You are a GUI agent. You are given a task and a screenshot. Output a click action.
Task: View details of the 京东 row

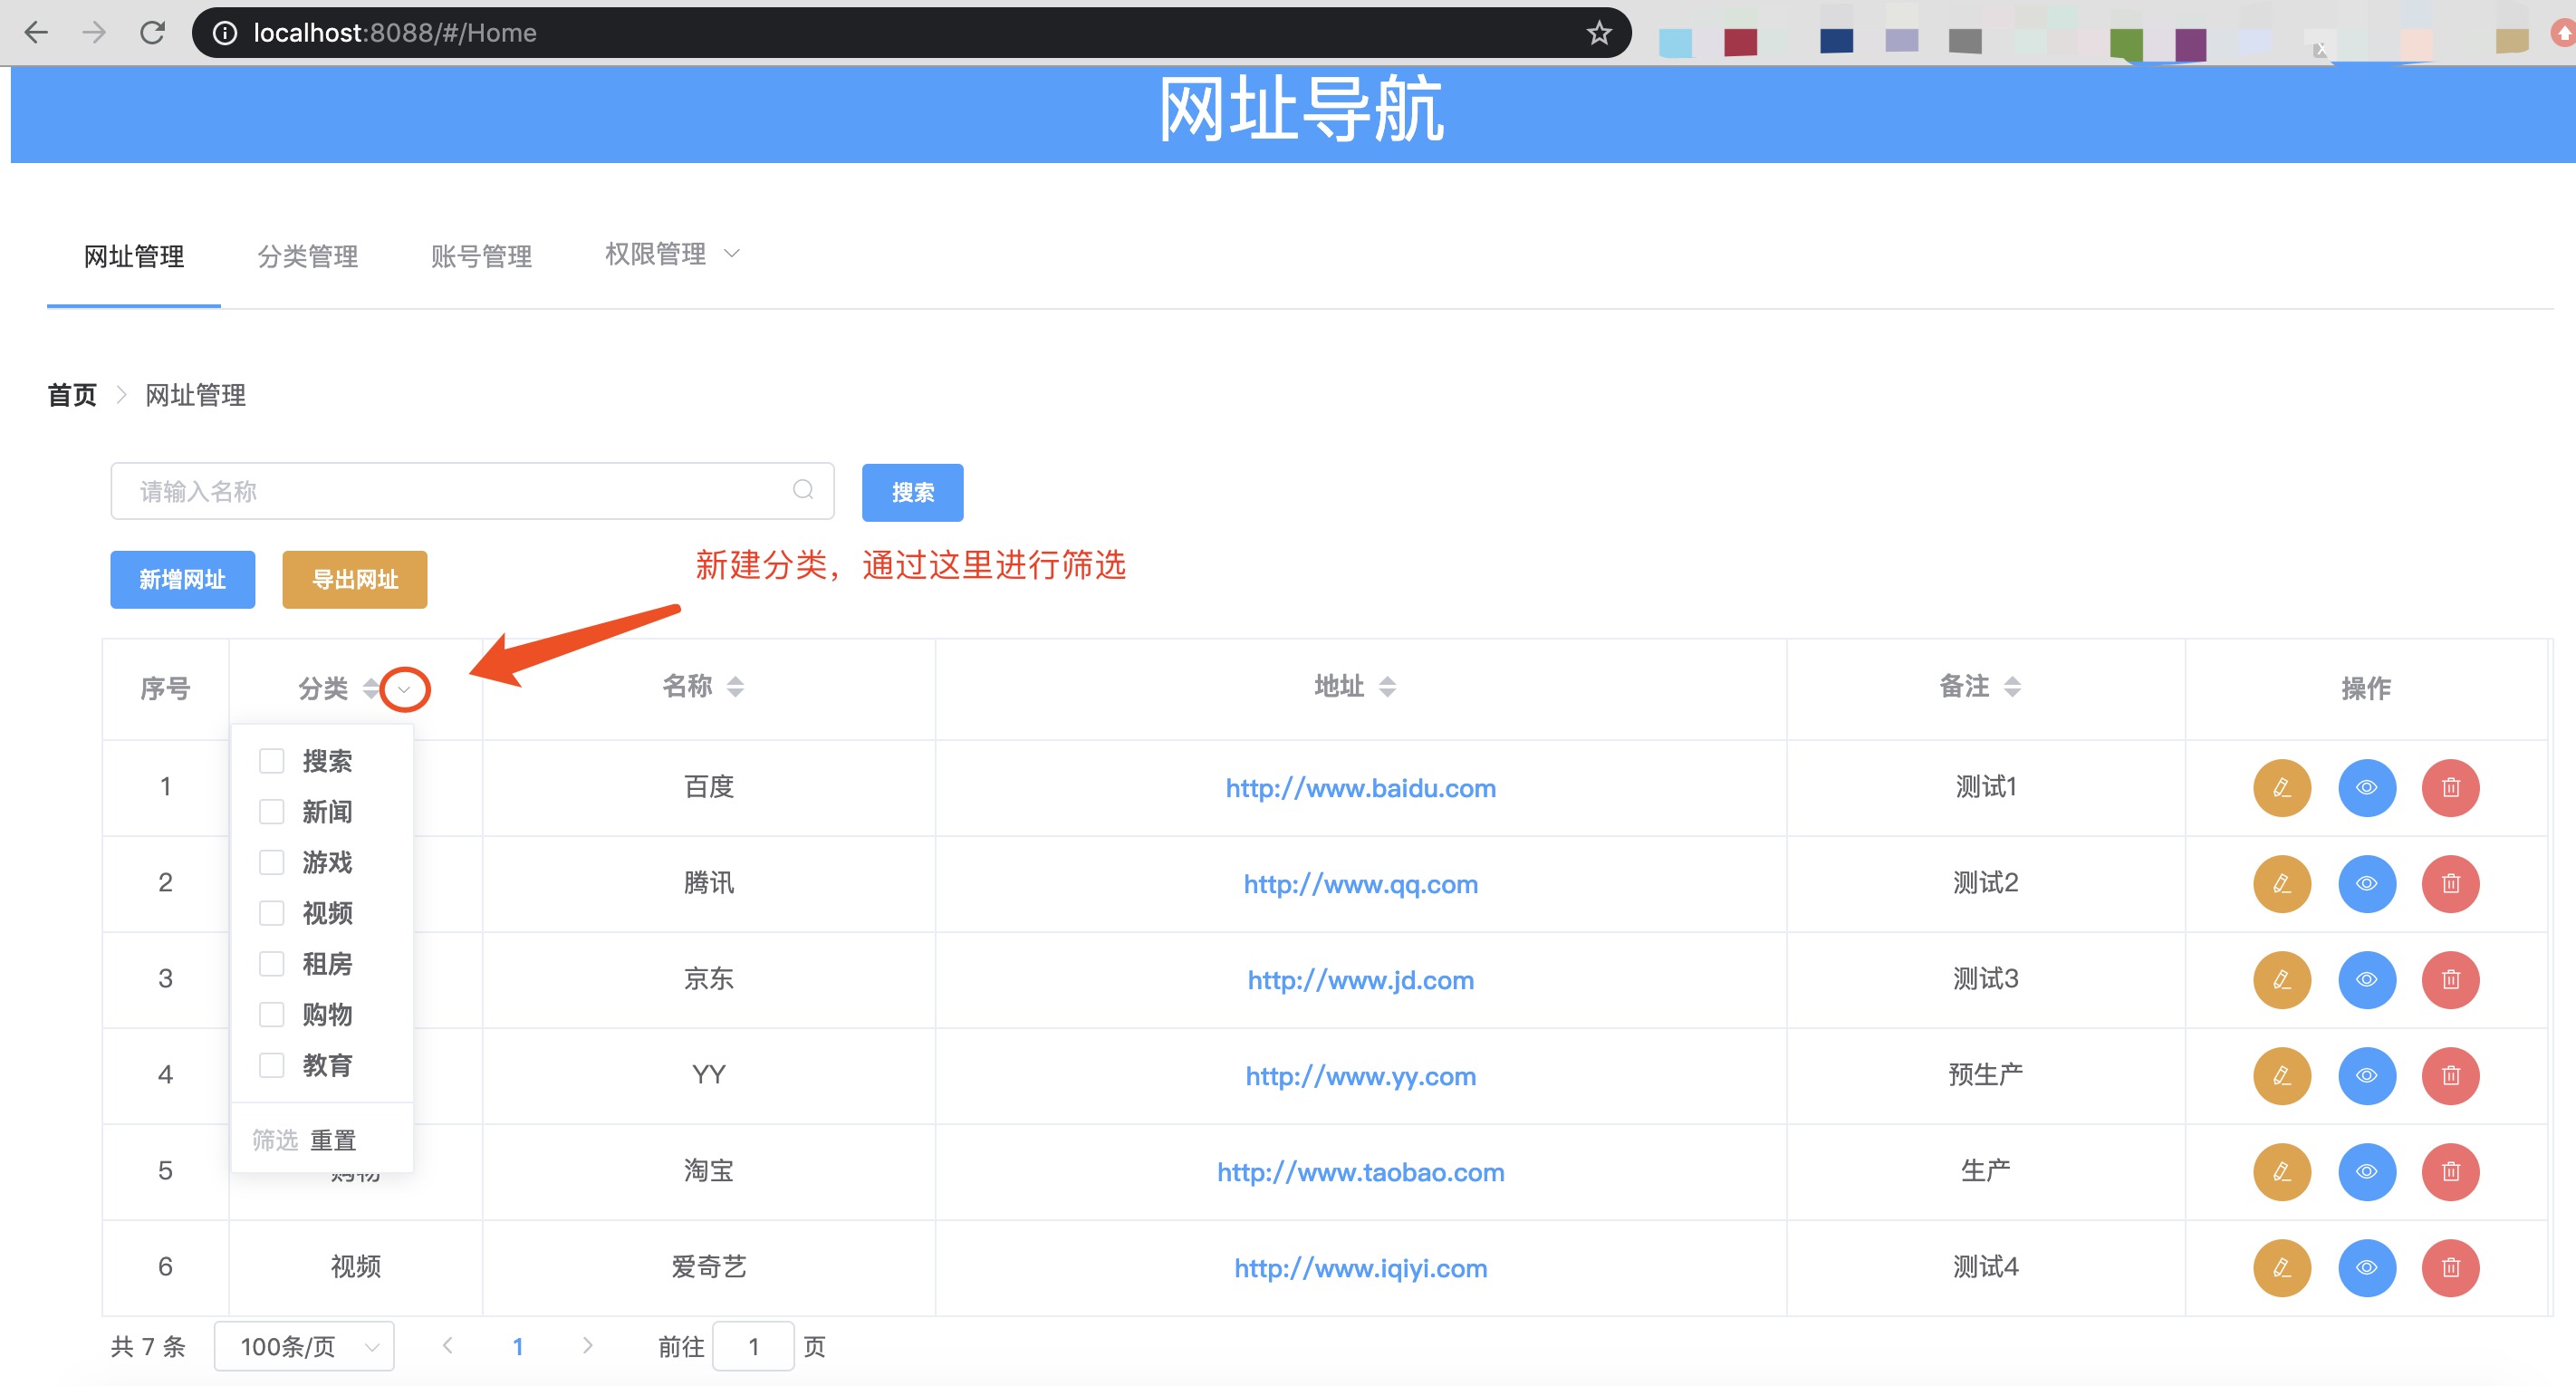(2367, 980)
